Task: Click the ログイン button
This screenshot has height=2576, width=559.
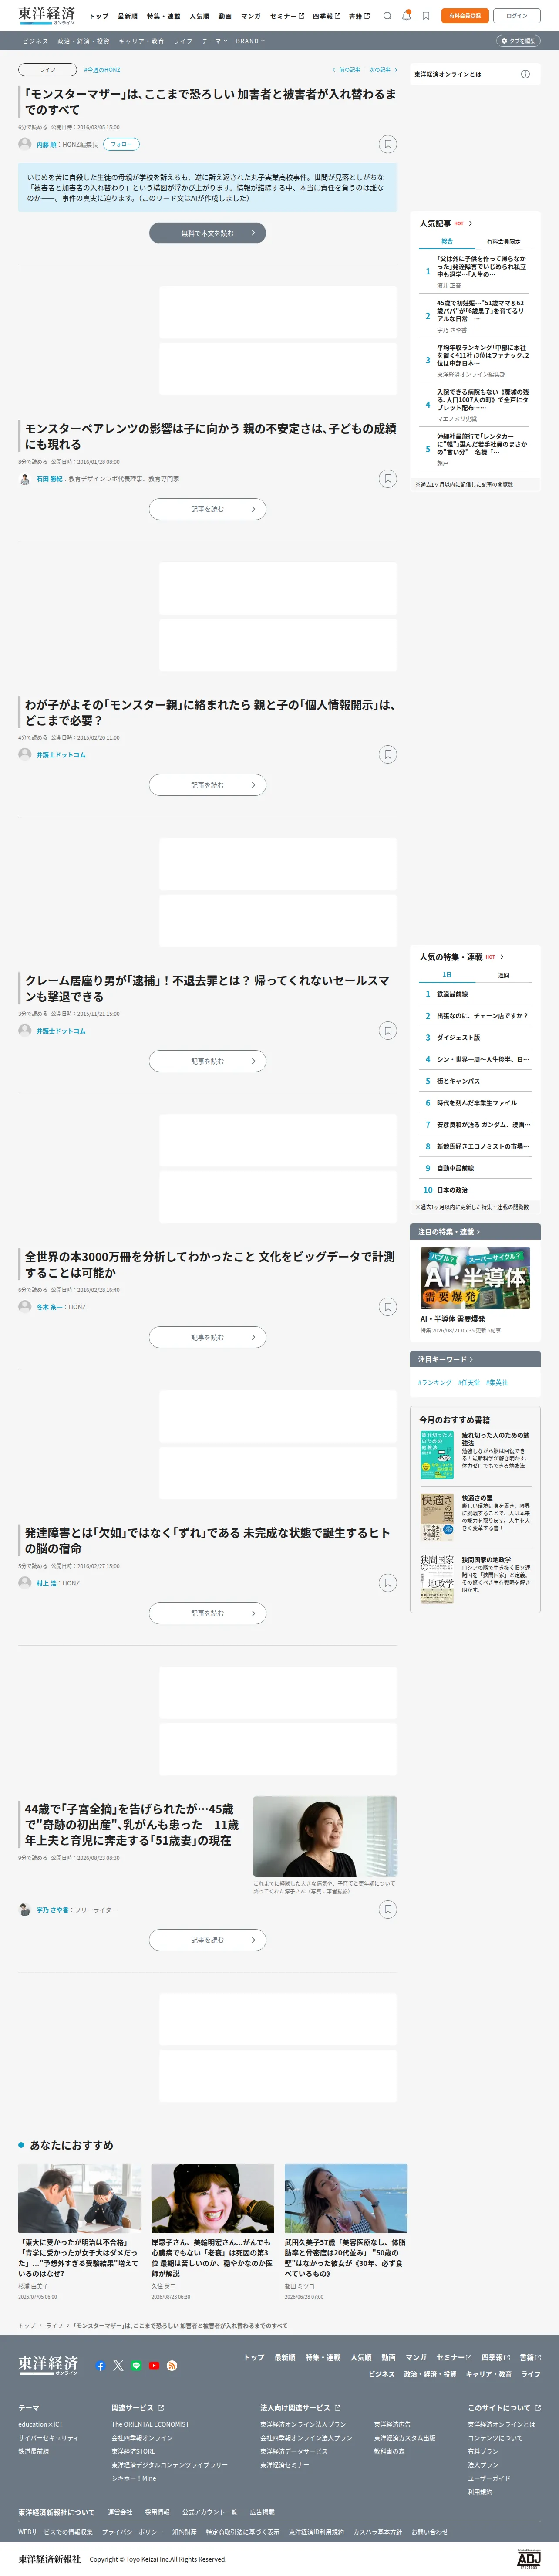Action: [517, 16]
